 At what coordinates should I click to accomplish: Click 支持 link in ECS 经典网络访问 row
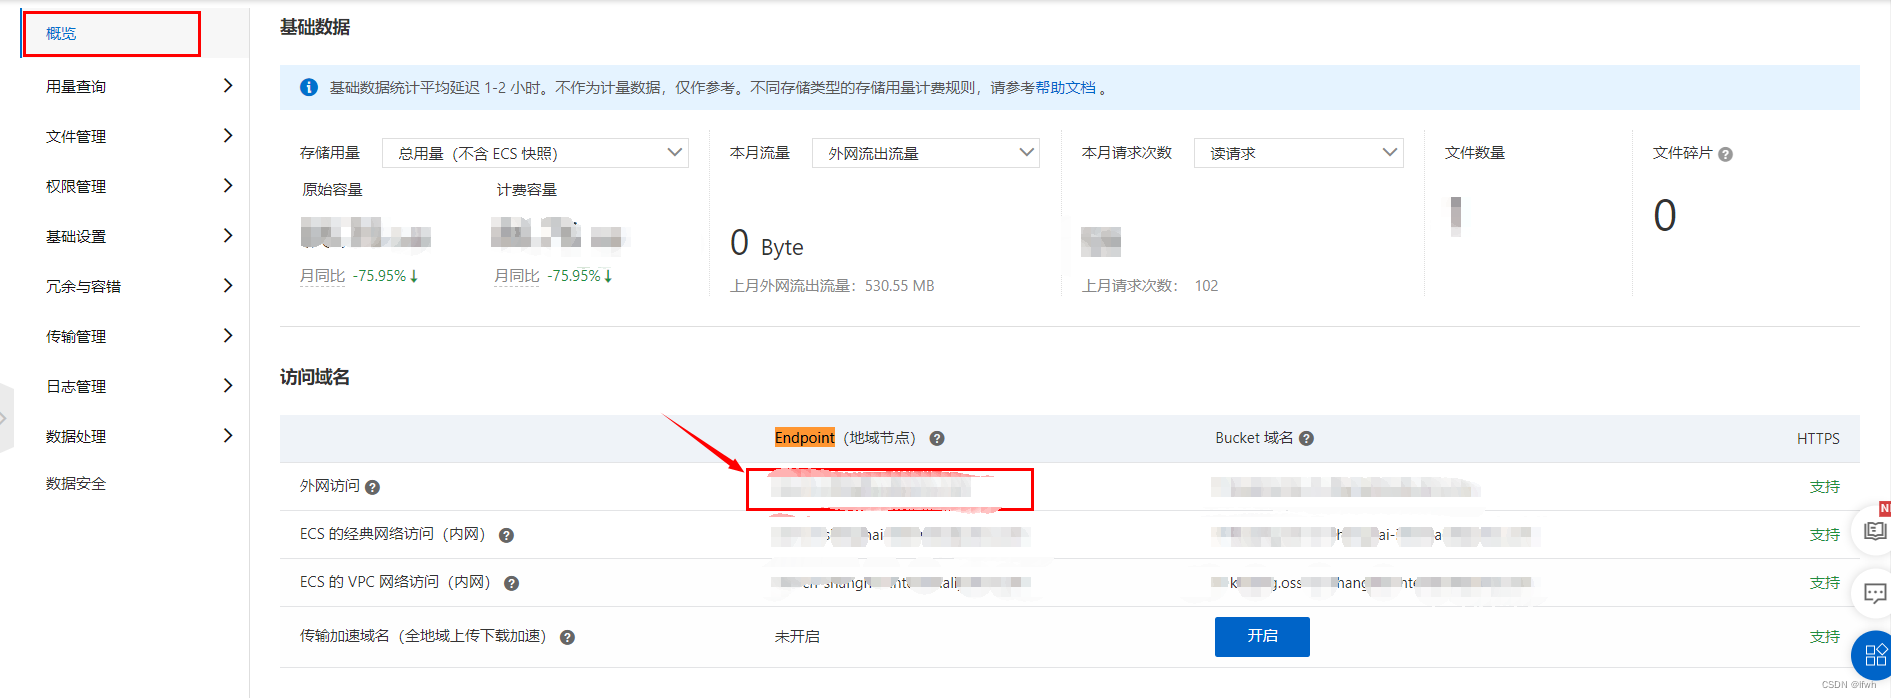pyautogui.click(x=1825, y=535)
